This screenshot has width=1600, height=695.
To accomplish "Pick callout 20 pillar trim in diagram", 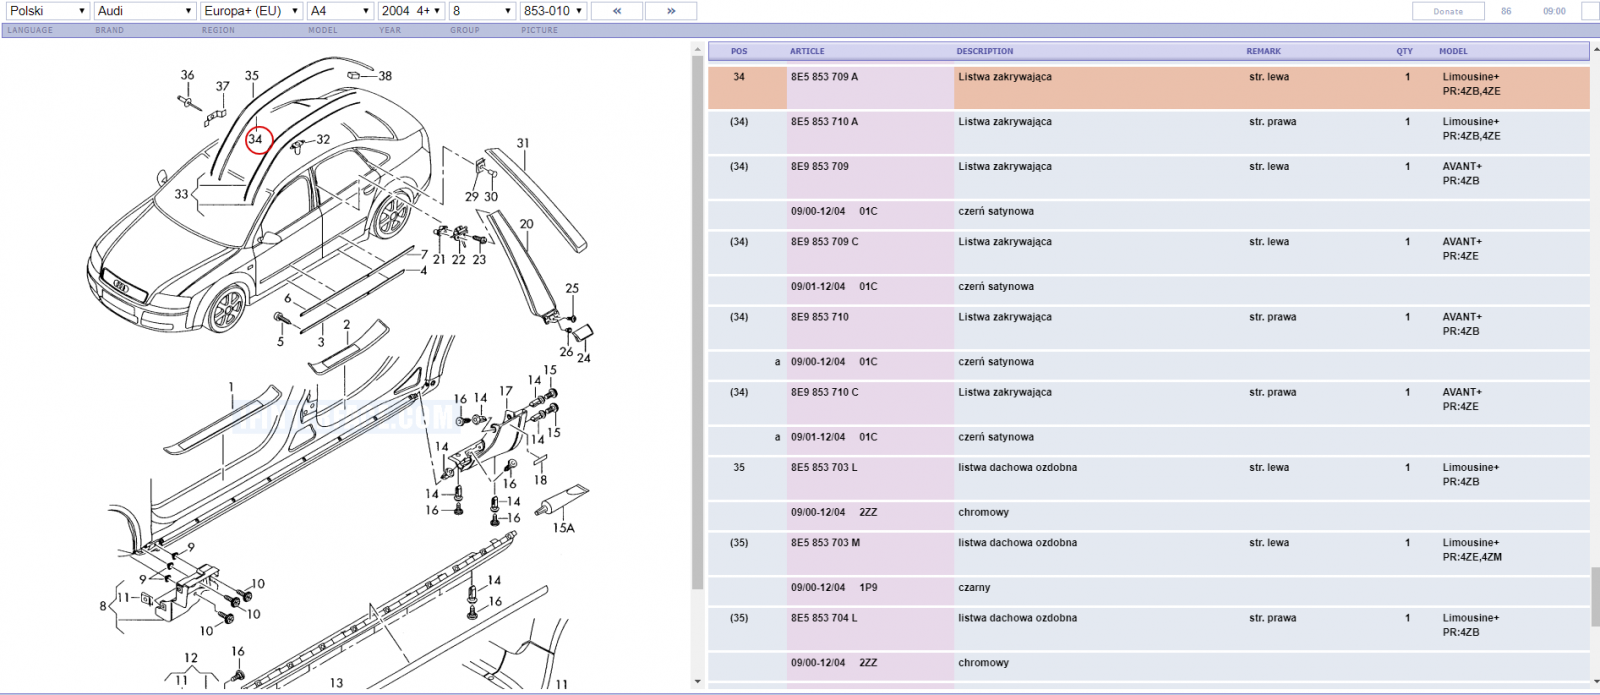I will pyautogui.click(x=526, y=224).
